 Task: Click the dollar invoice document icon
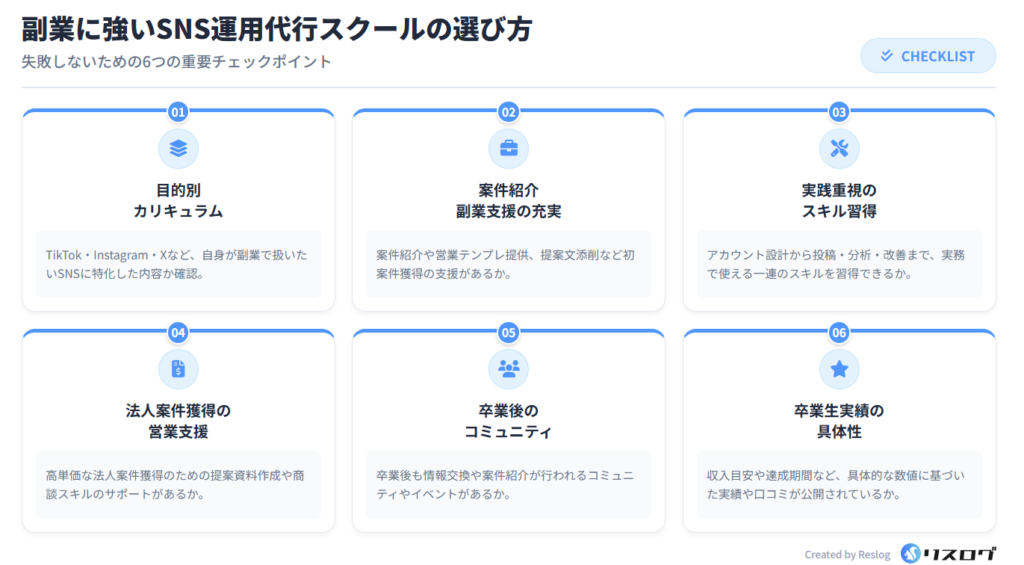[x=178, y=369]
